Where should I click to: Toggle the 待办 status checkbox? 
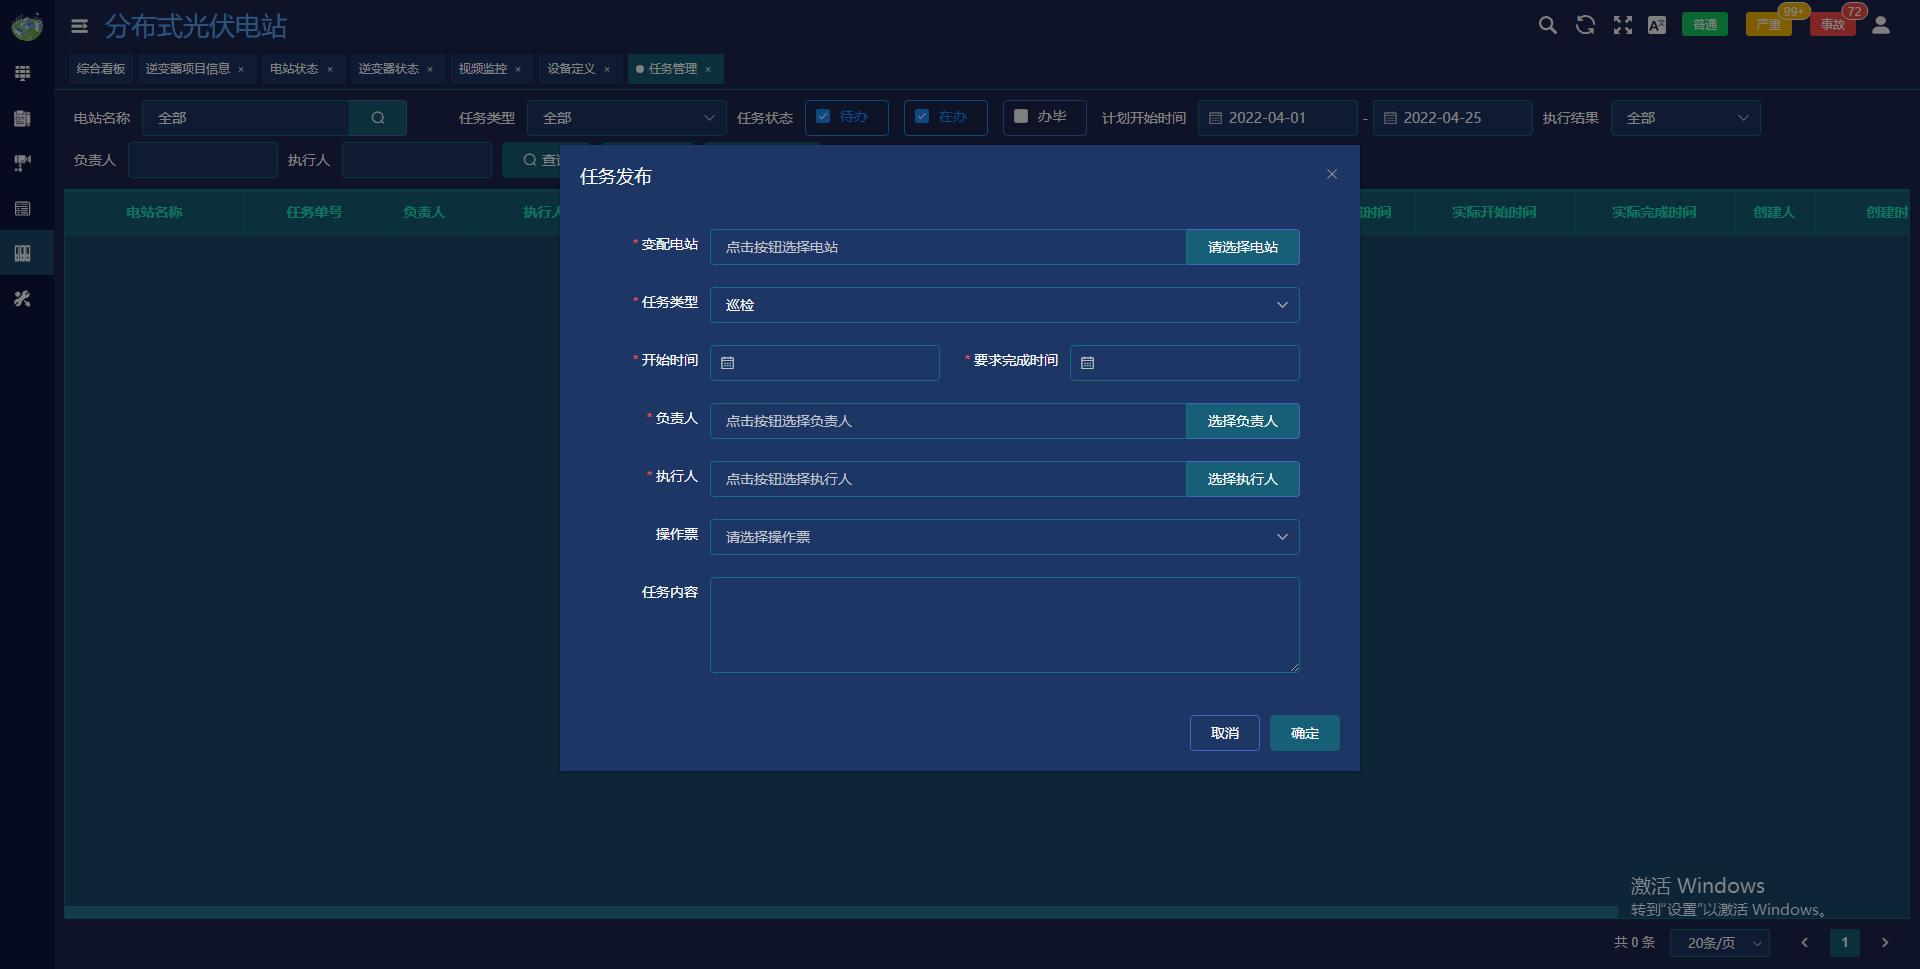[x=823, y=116]
